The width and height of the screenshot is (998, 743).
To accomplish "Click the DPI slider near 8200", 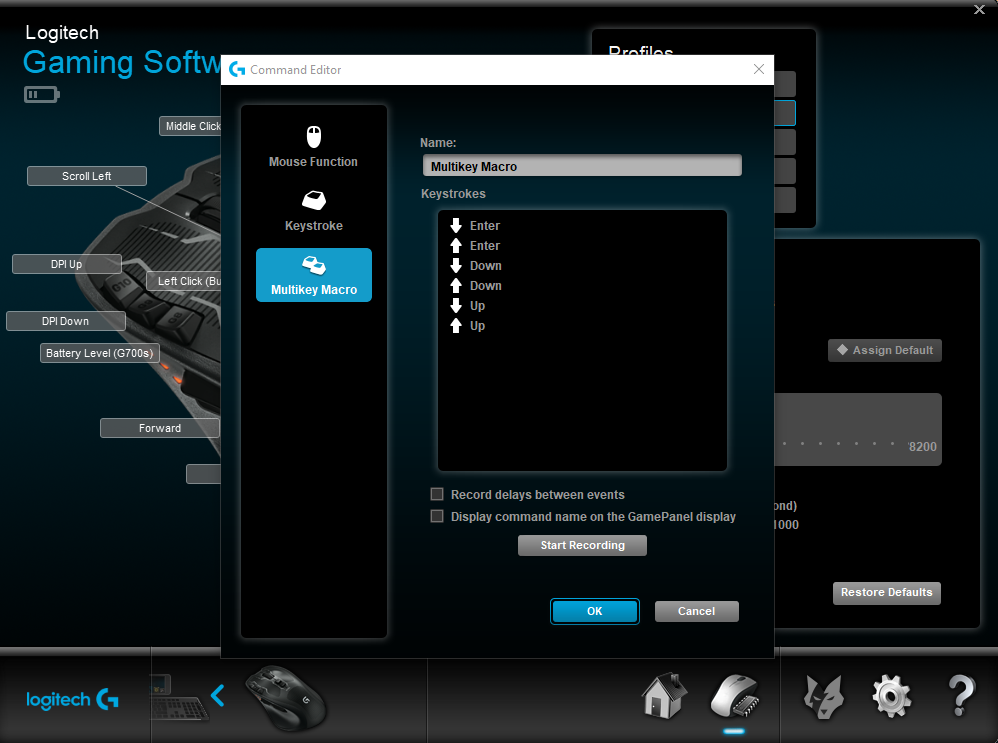I will click(892, 444).
